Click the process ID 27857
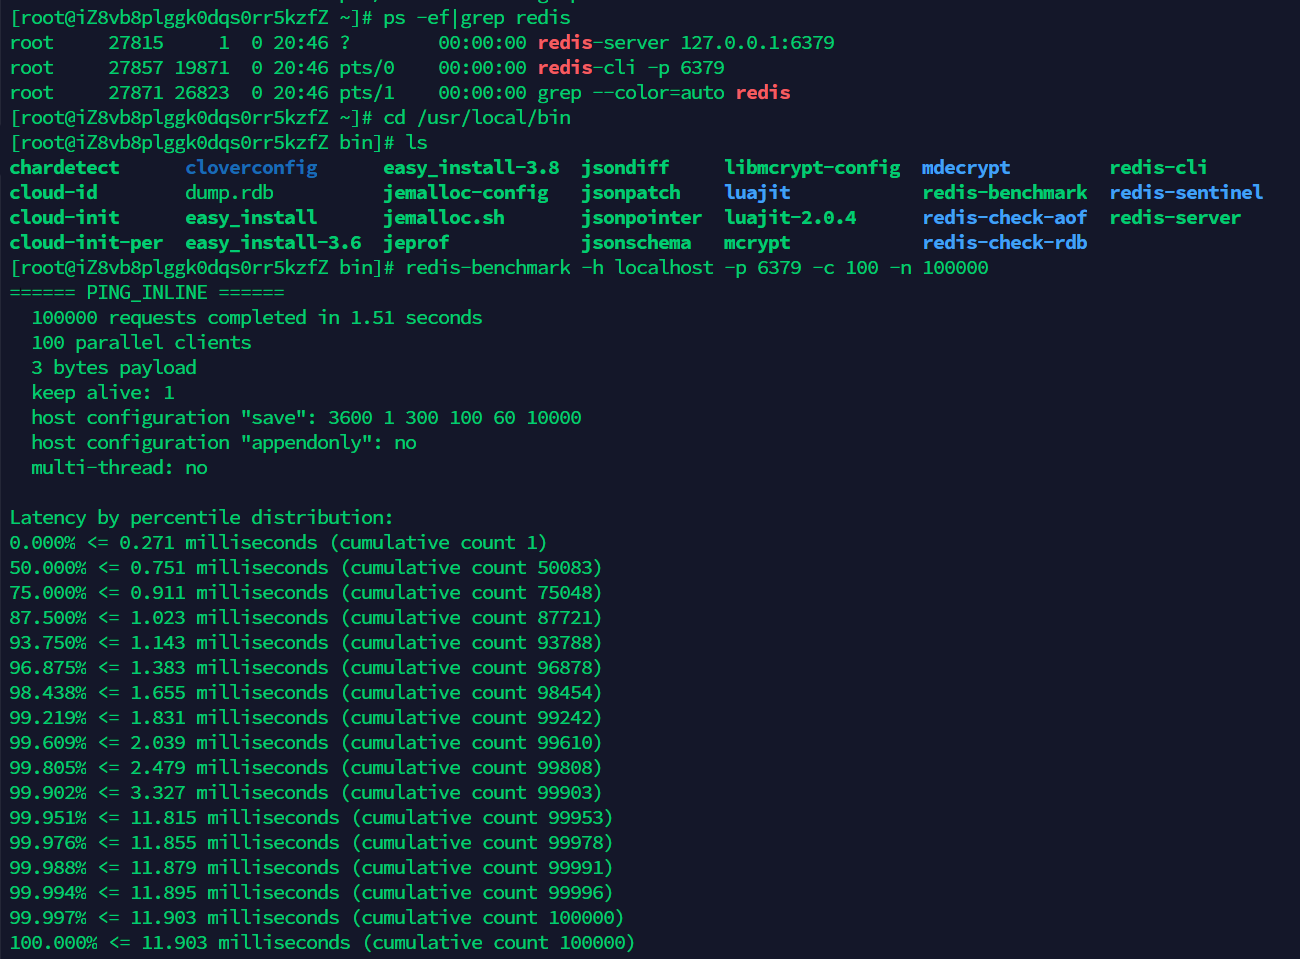Screen dimensions: 1300x959 point(136,68)
